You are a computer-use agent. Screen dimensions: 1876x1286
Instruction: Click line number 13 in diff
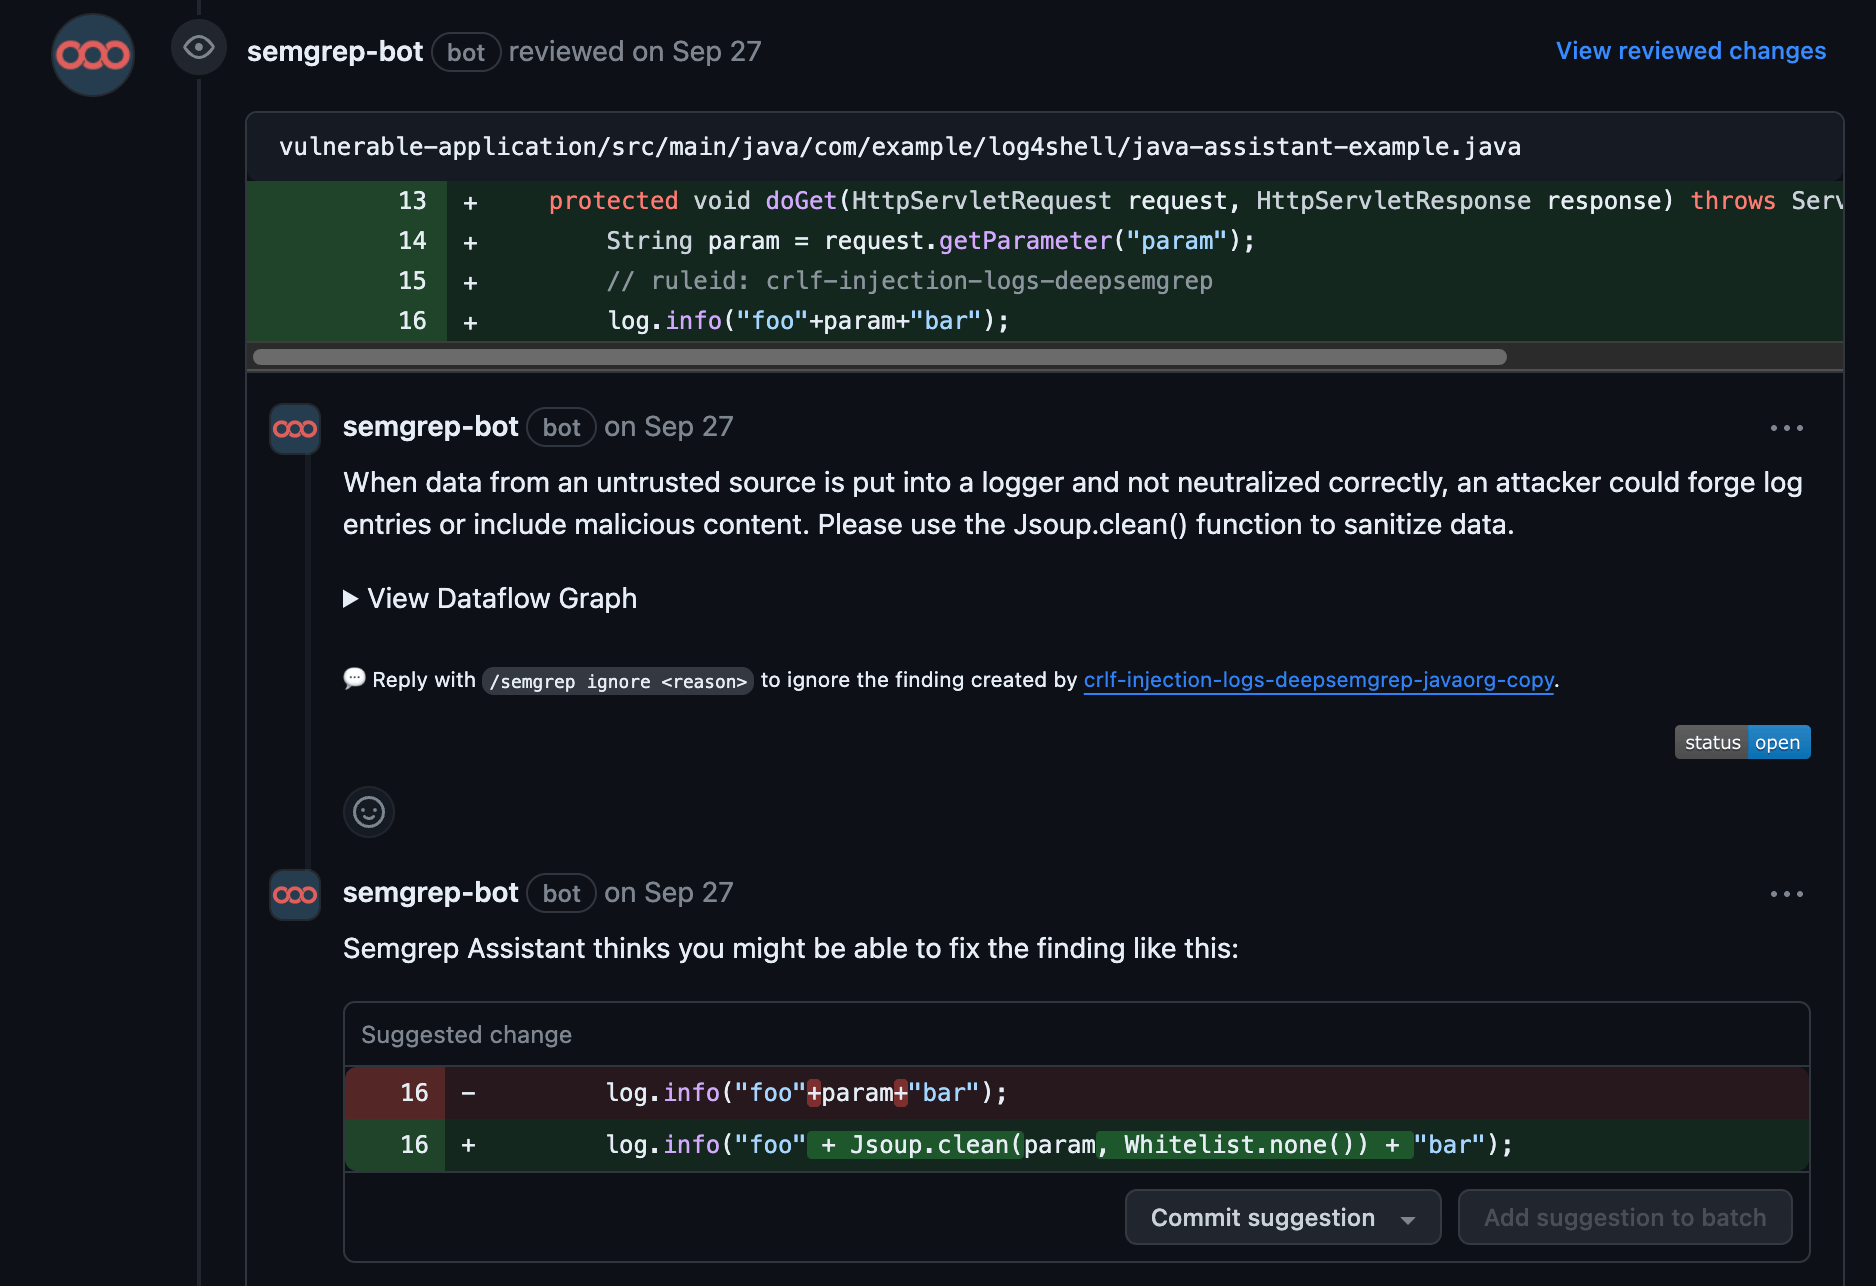click(x=412, y=201)
